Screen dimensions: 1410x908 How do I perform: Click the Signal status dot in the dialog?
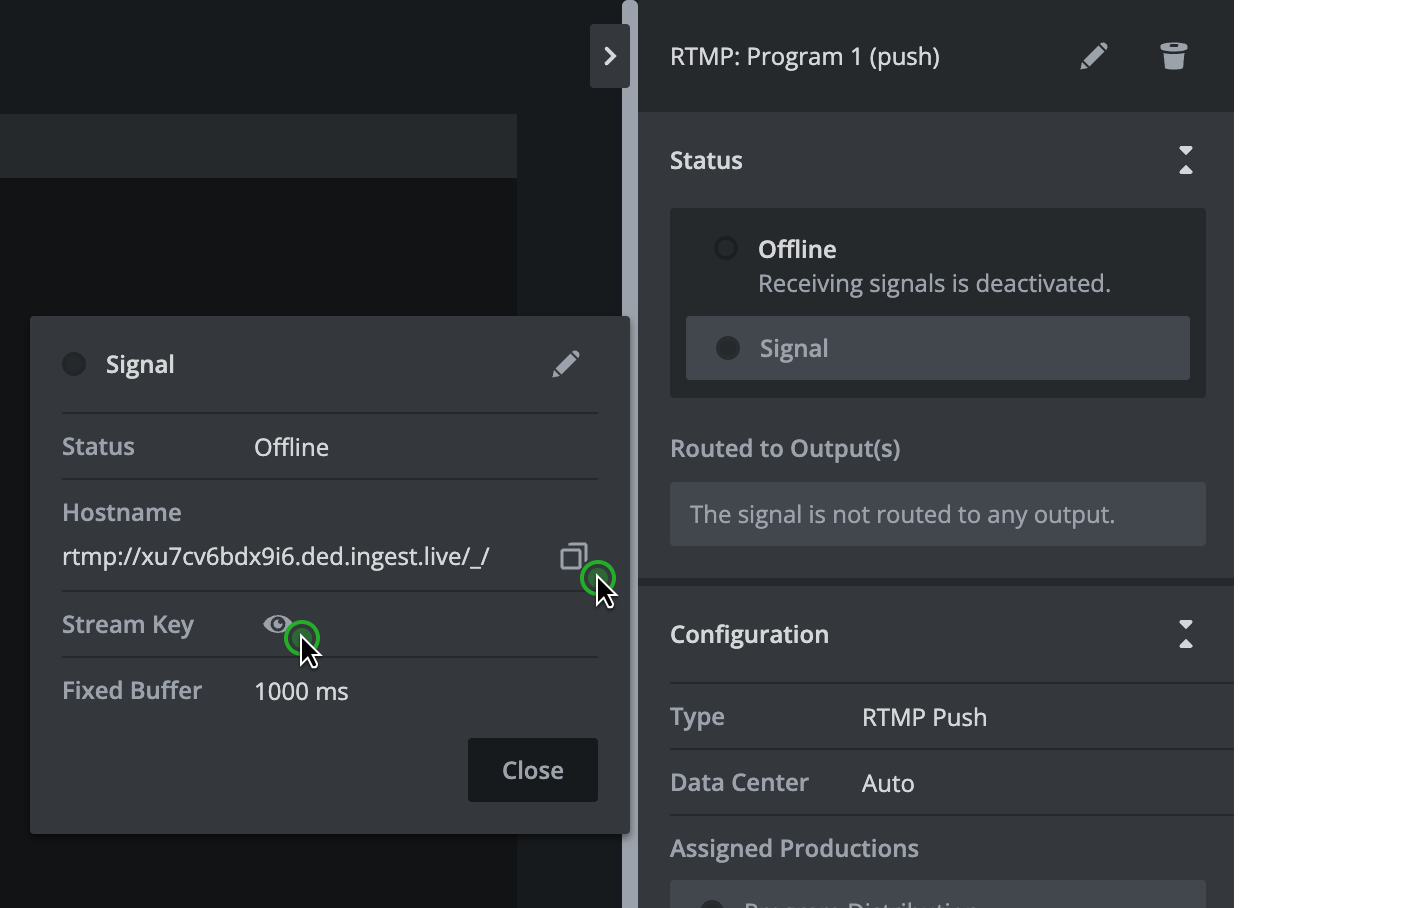point(74,364)
